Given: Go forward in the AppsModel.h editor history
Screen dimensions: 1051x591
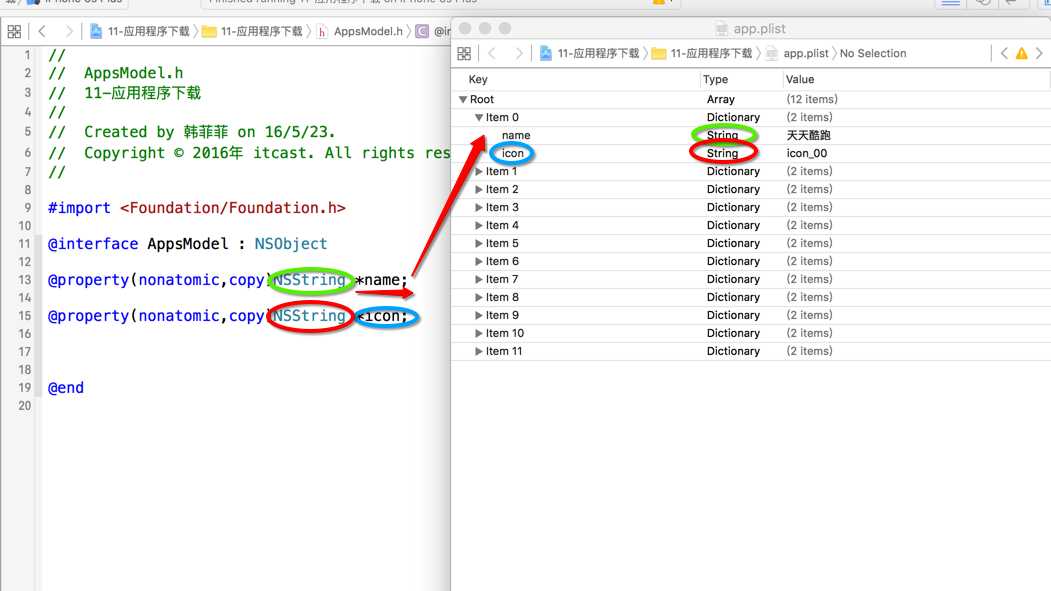Looking at the screenshot, I should 68,31.
